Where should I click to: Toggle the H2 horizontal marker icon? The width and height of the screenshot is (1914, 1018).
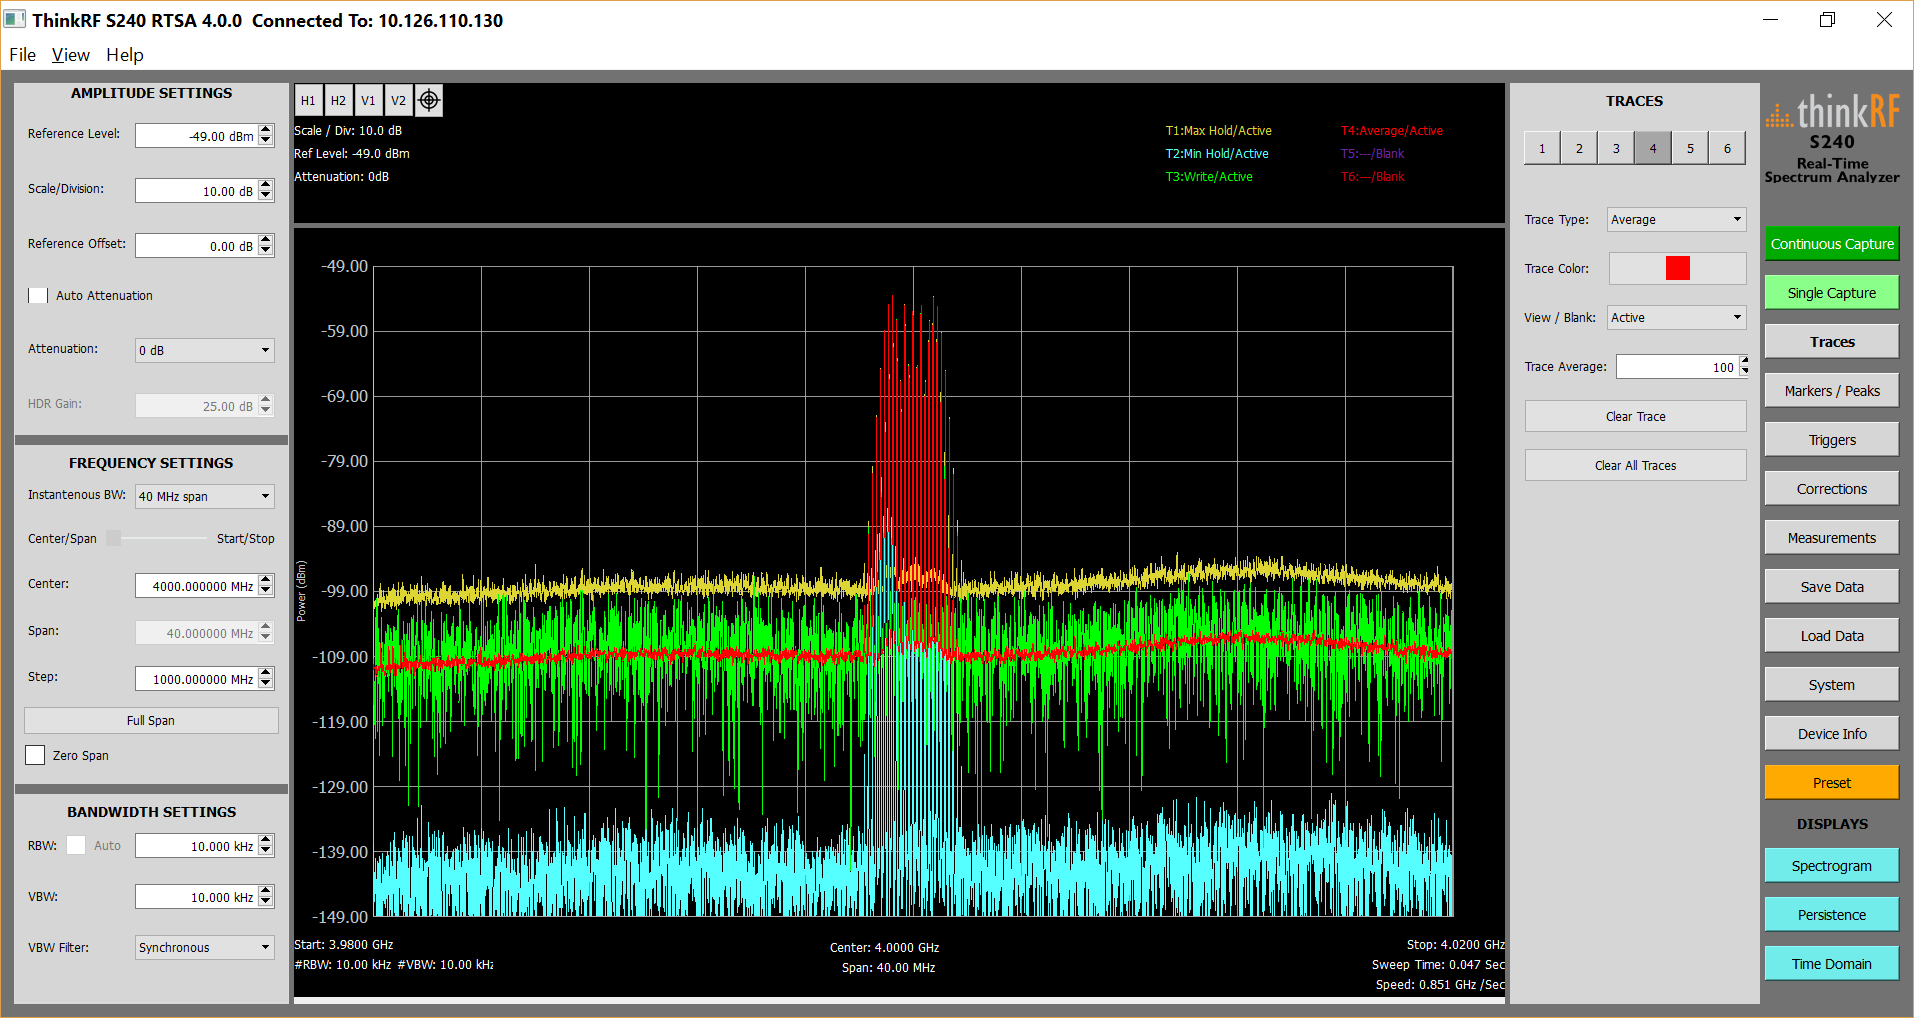click(338, 100)
